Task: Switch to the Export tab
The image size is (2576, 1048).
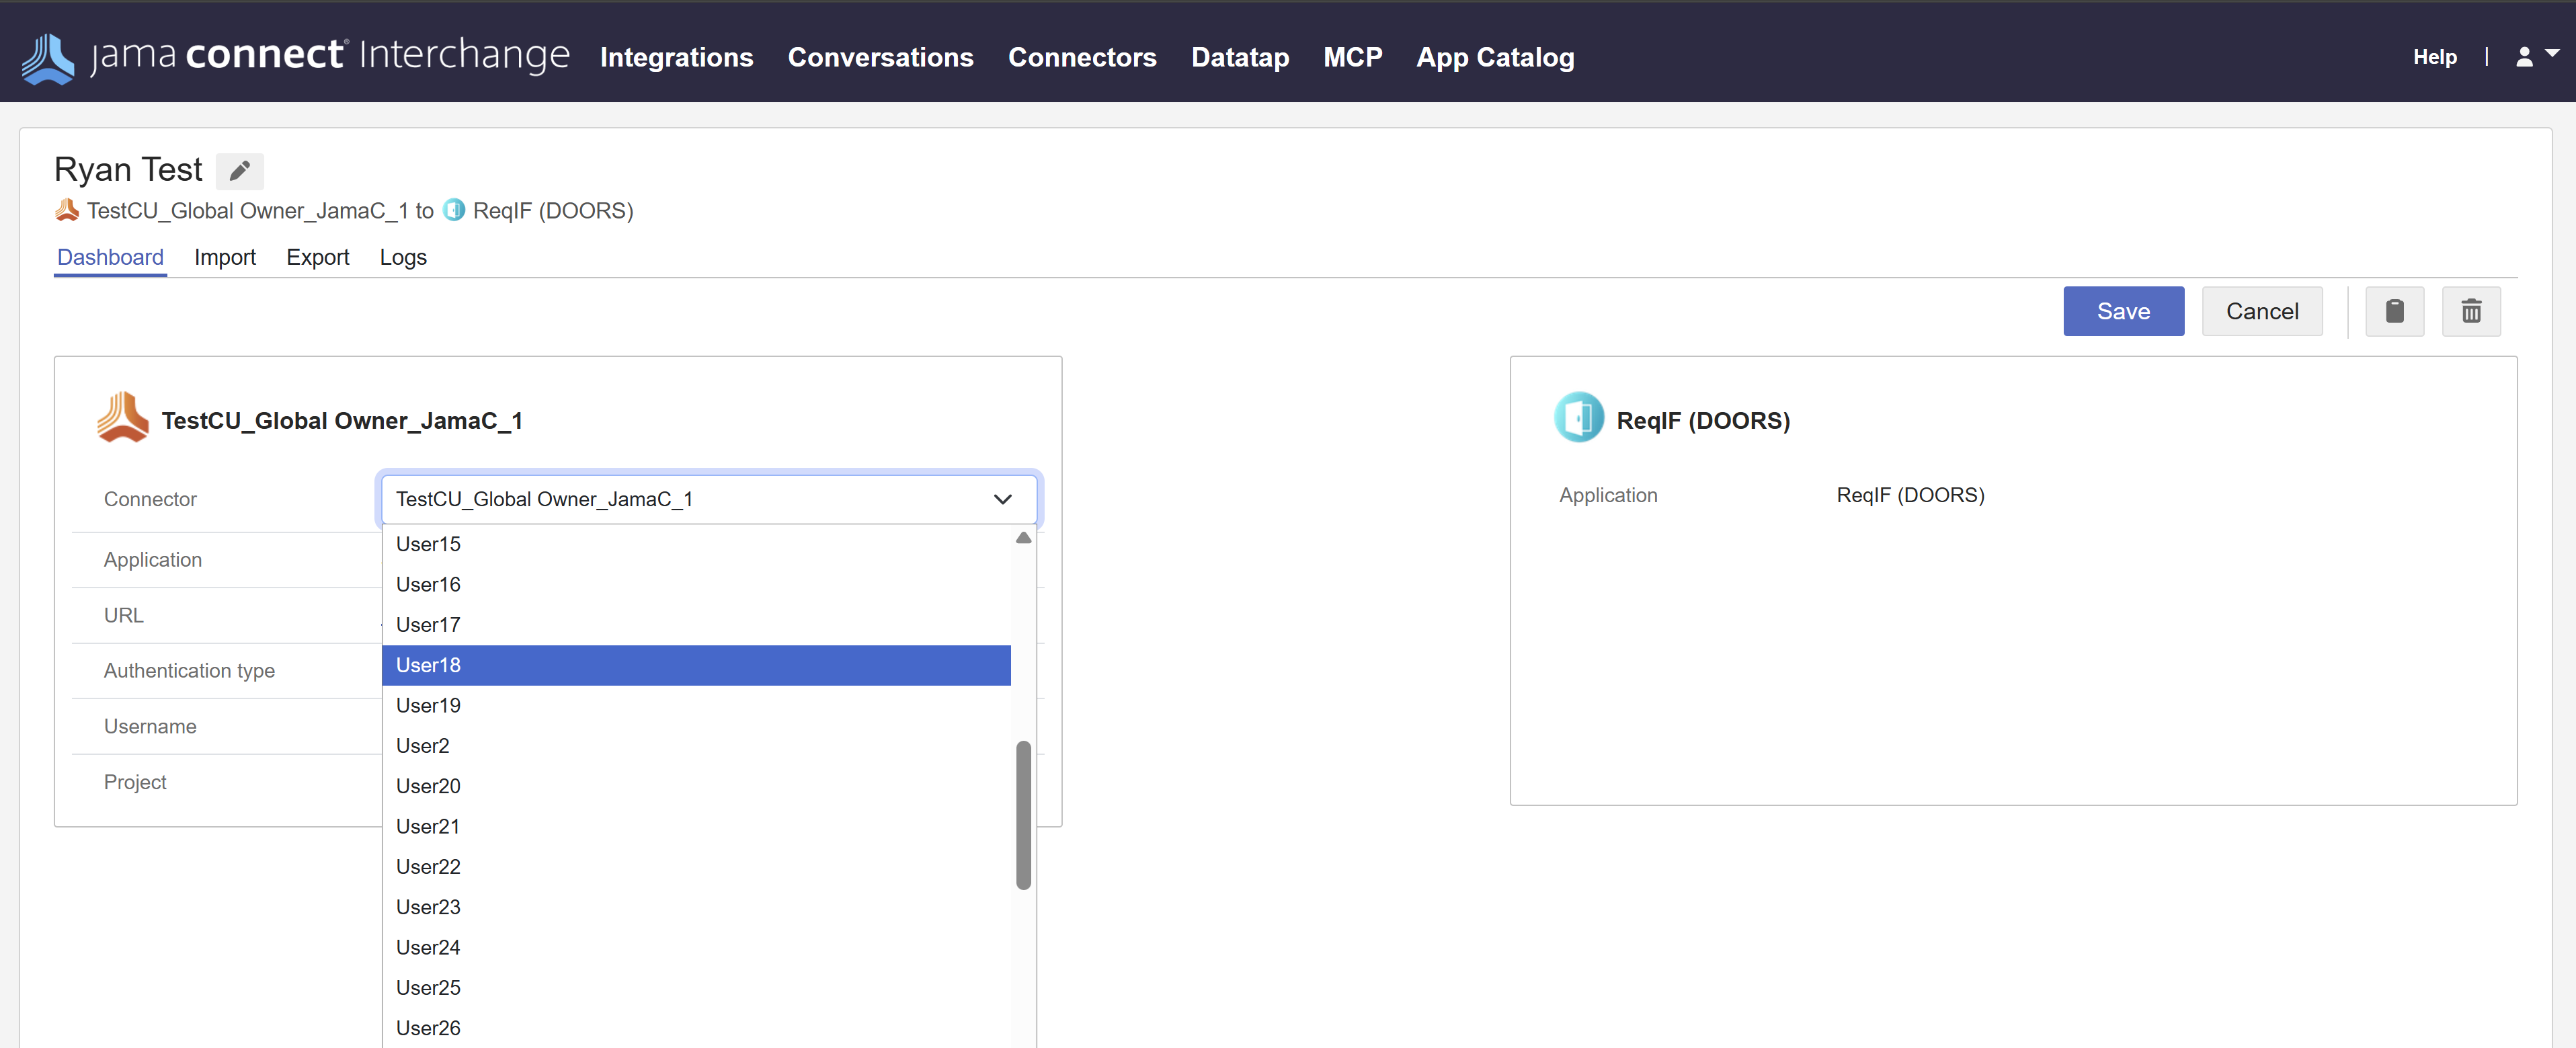Action: pyautogui.click(x=318, y=257)
